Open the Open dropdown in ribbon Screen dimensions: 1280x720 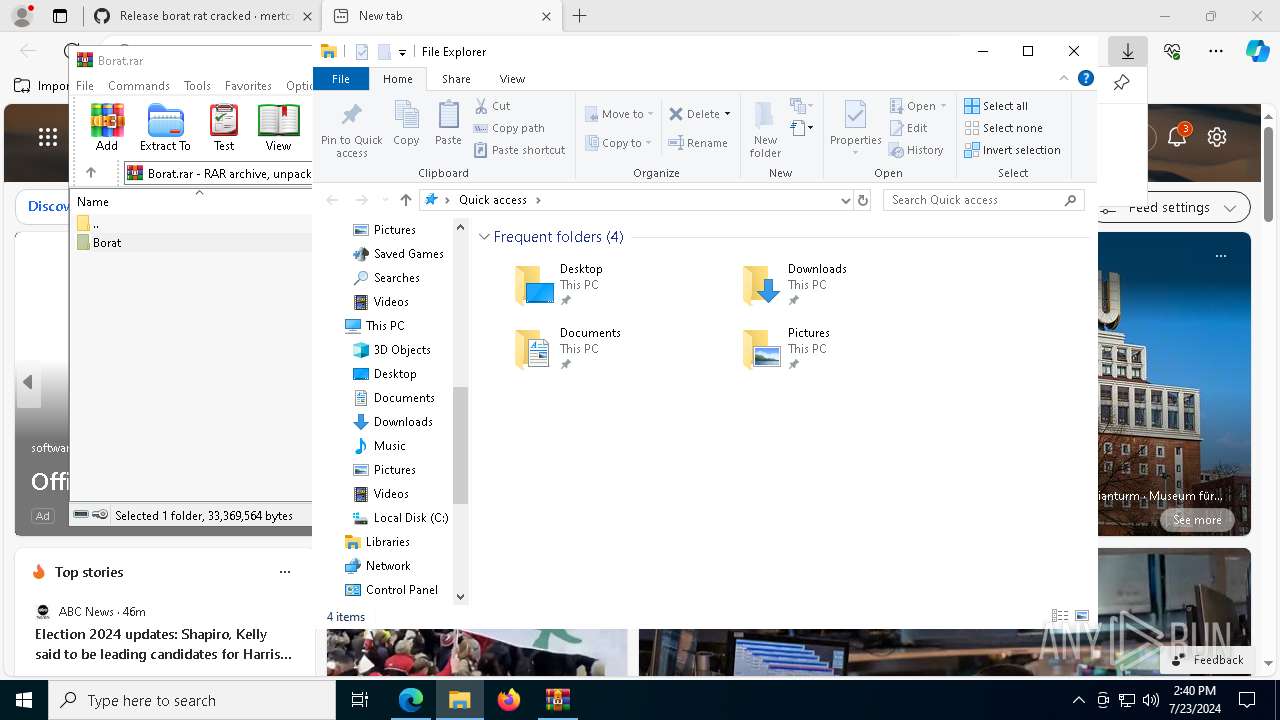coord(943,106)
